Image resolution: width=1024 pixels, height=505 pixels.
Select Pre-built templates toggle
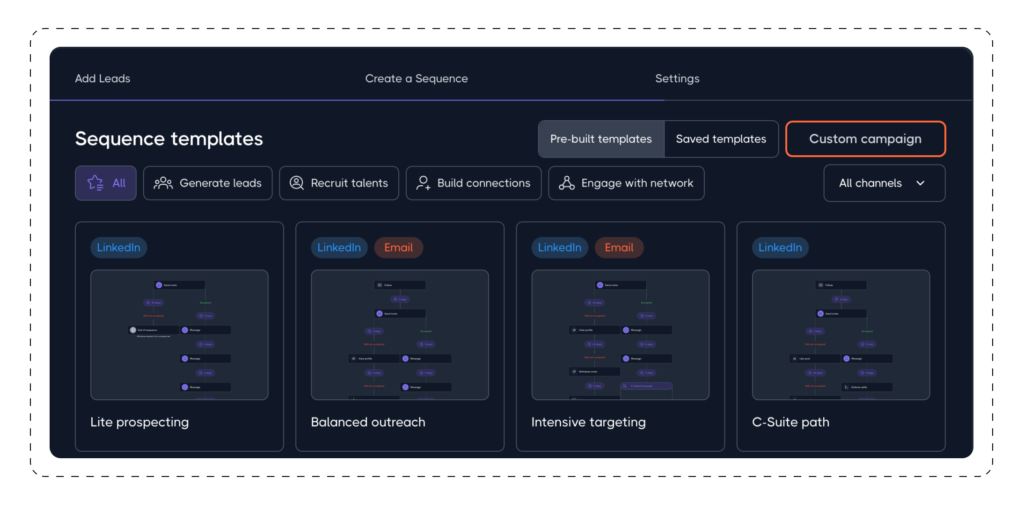click(601, 139)
